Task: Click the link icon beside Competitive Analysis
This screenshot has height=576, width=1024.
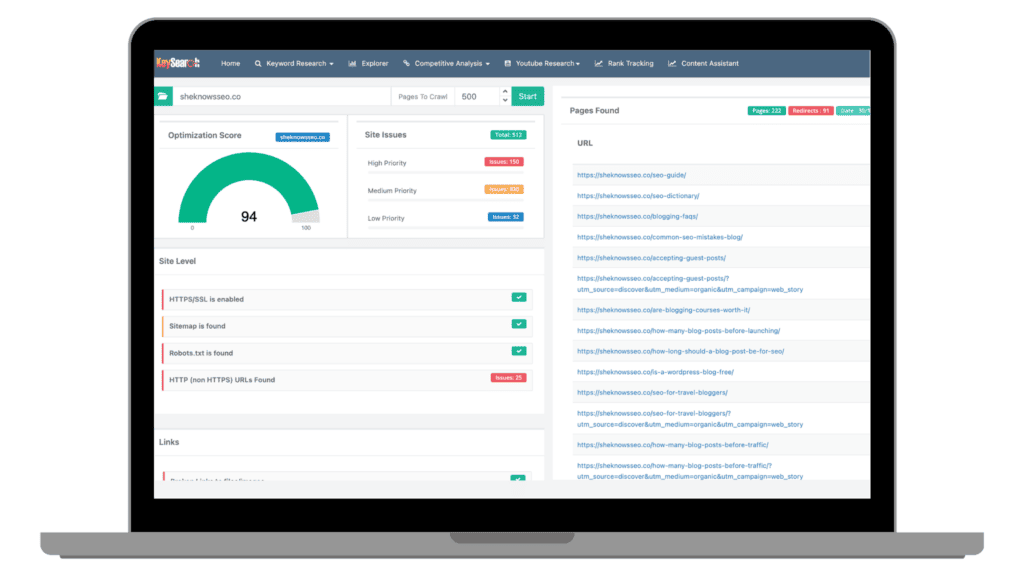Action: click(x=406, y=63)
